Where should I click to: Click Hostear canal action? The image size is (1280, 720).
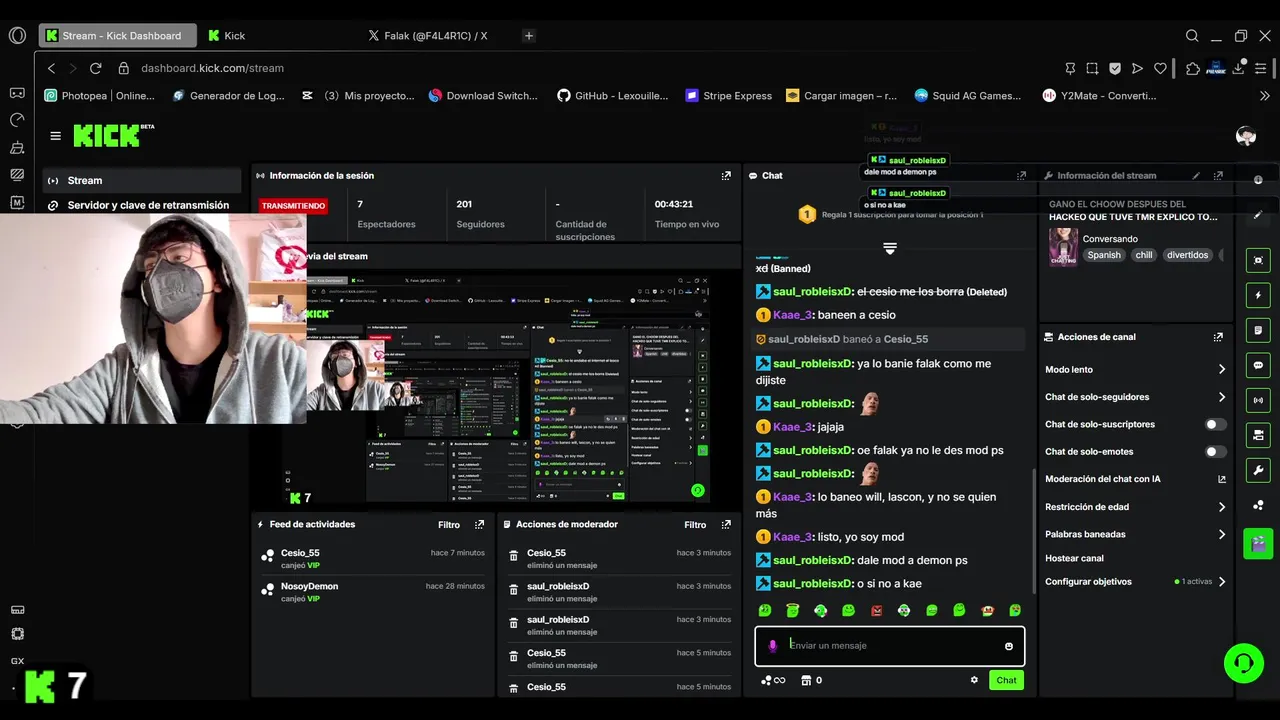1074,558
